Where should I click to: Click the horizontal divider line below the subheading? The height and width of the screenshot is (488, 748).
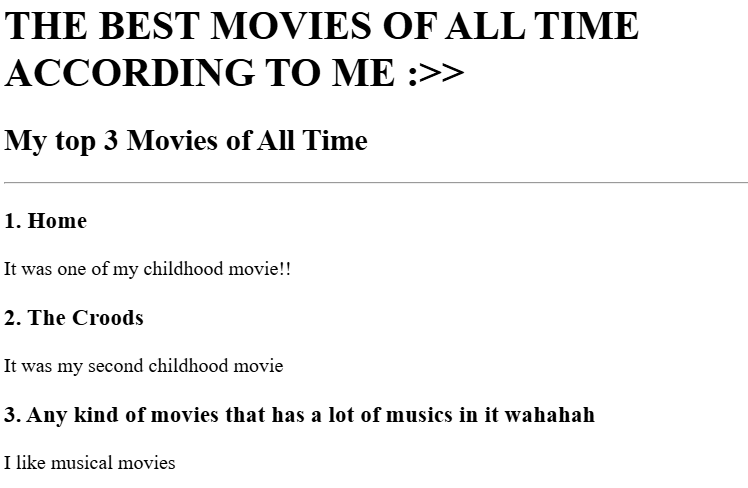point(376,182)
